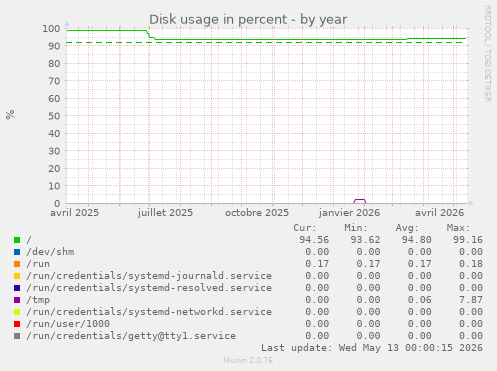Screen dimensions: 497x371
Task: Click the /dev/shm legend label
Action: click(x=50, y=252)
